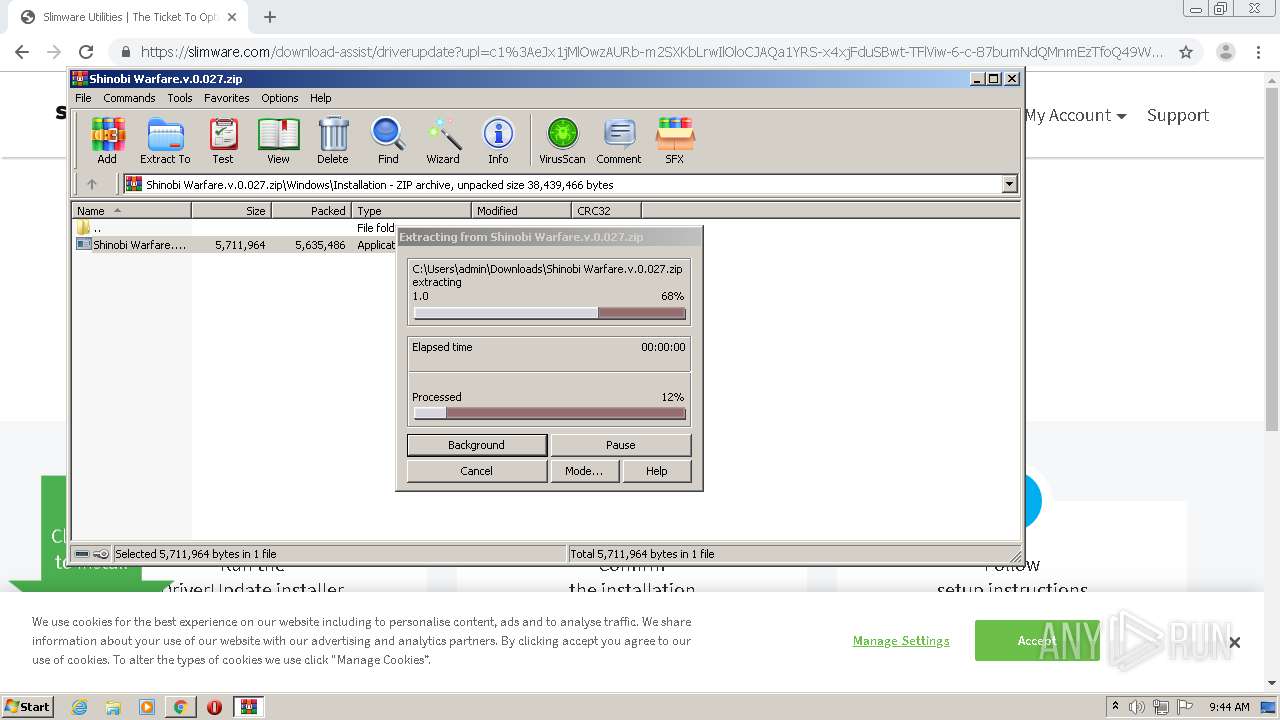Open Chrome three-dot menu
This screenshot has width=1280, height=720.
[1260, 52]
